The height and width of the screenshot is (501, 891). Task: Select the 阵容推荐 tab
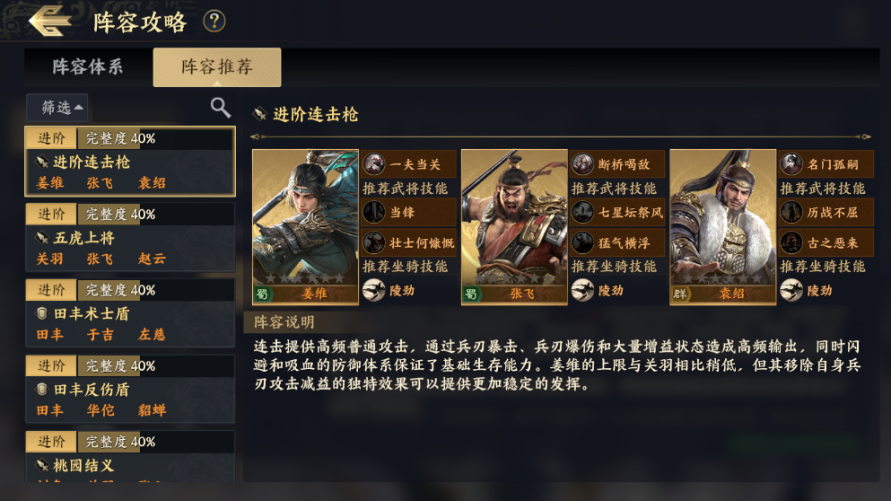(217, 68)
